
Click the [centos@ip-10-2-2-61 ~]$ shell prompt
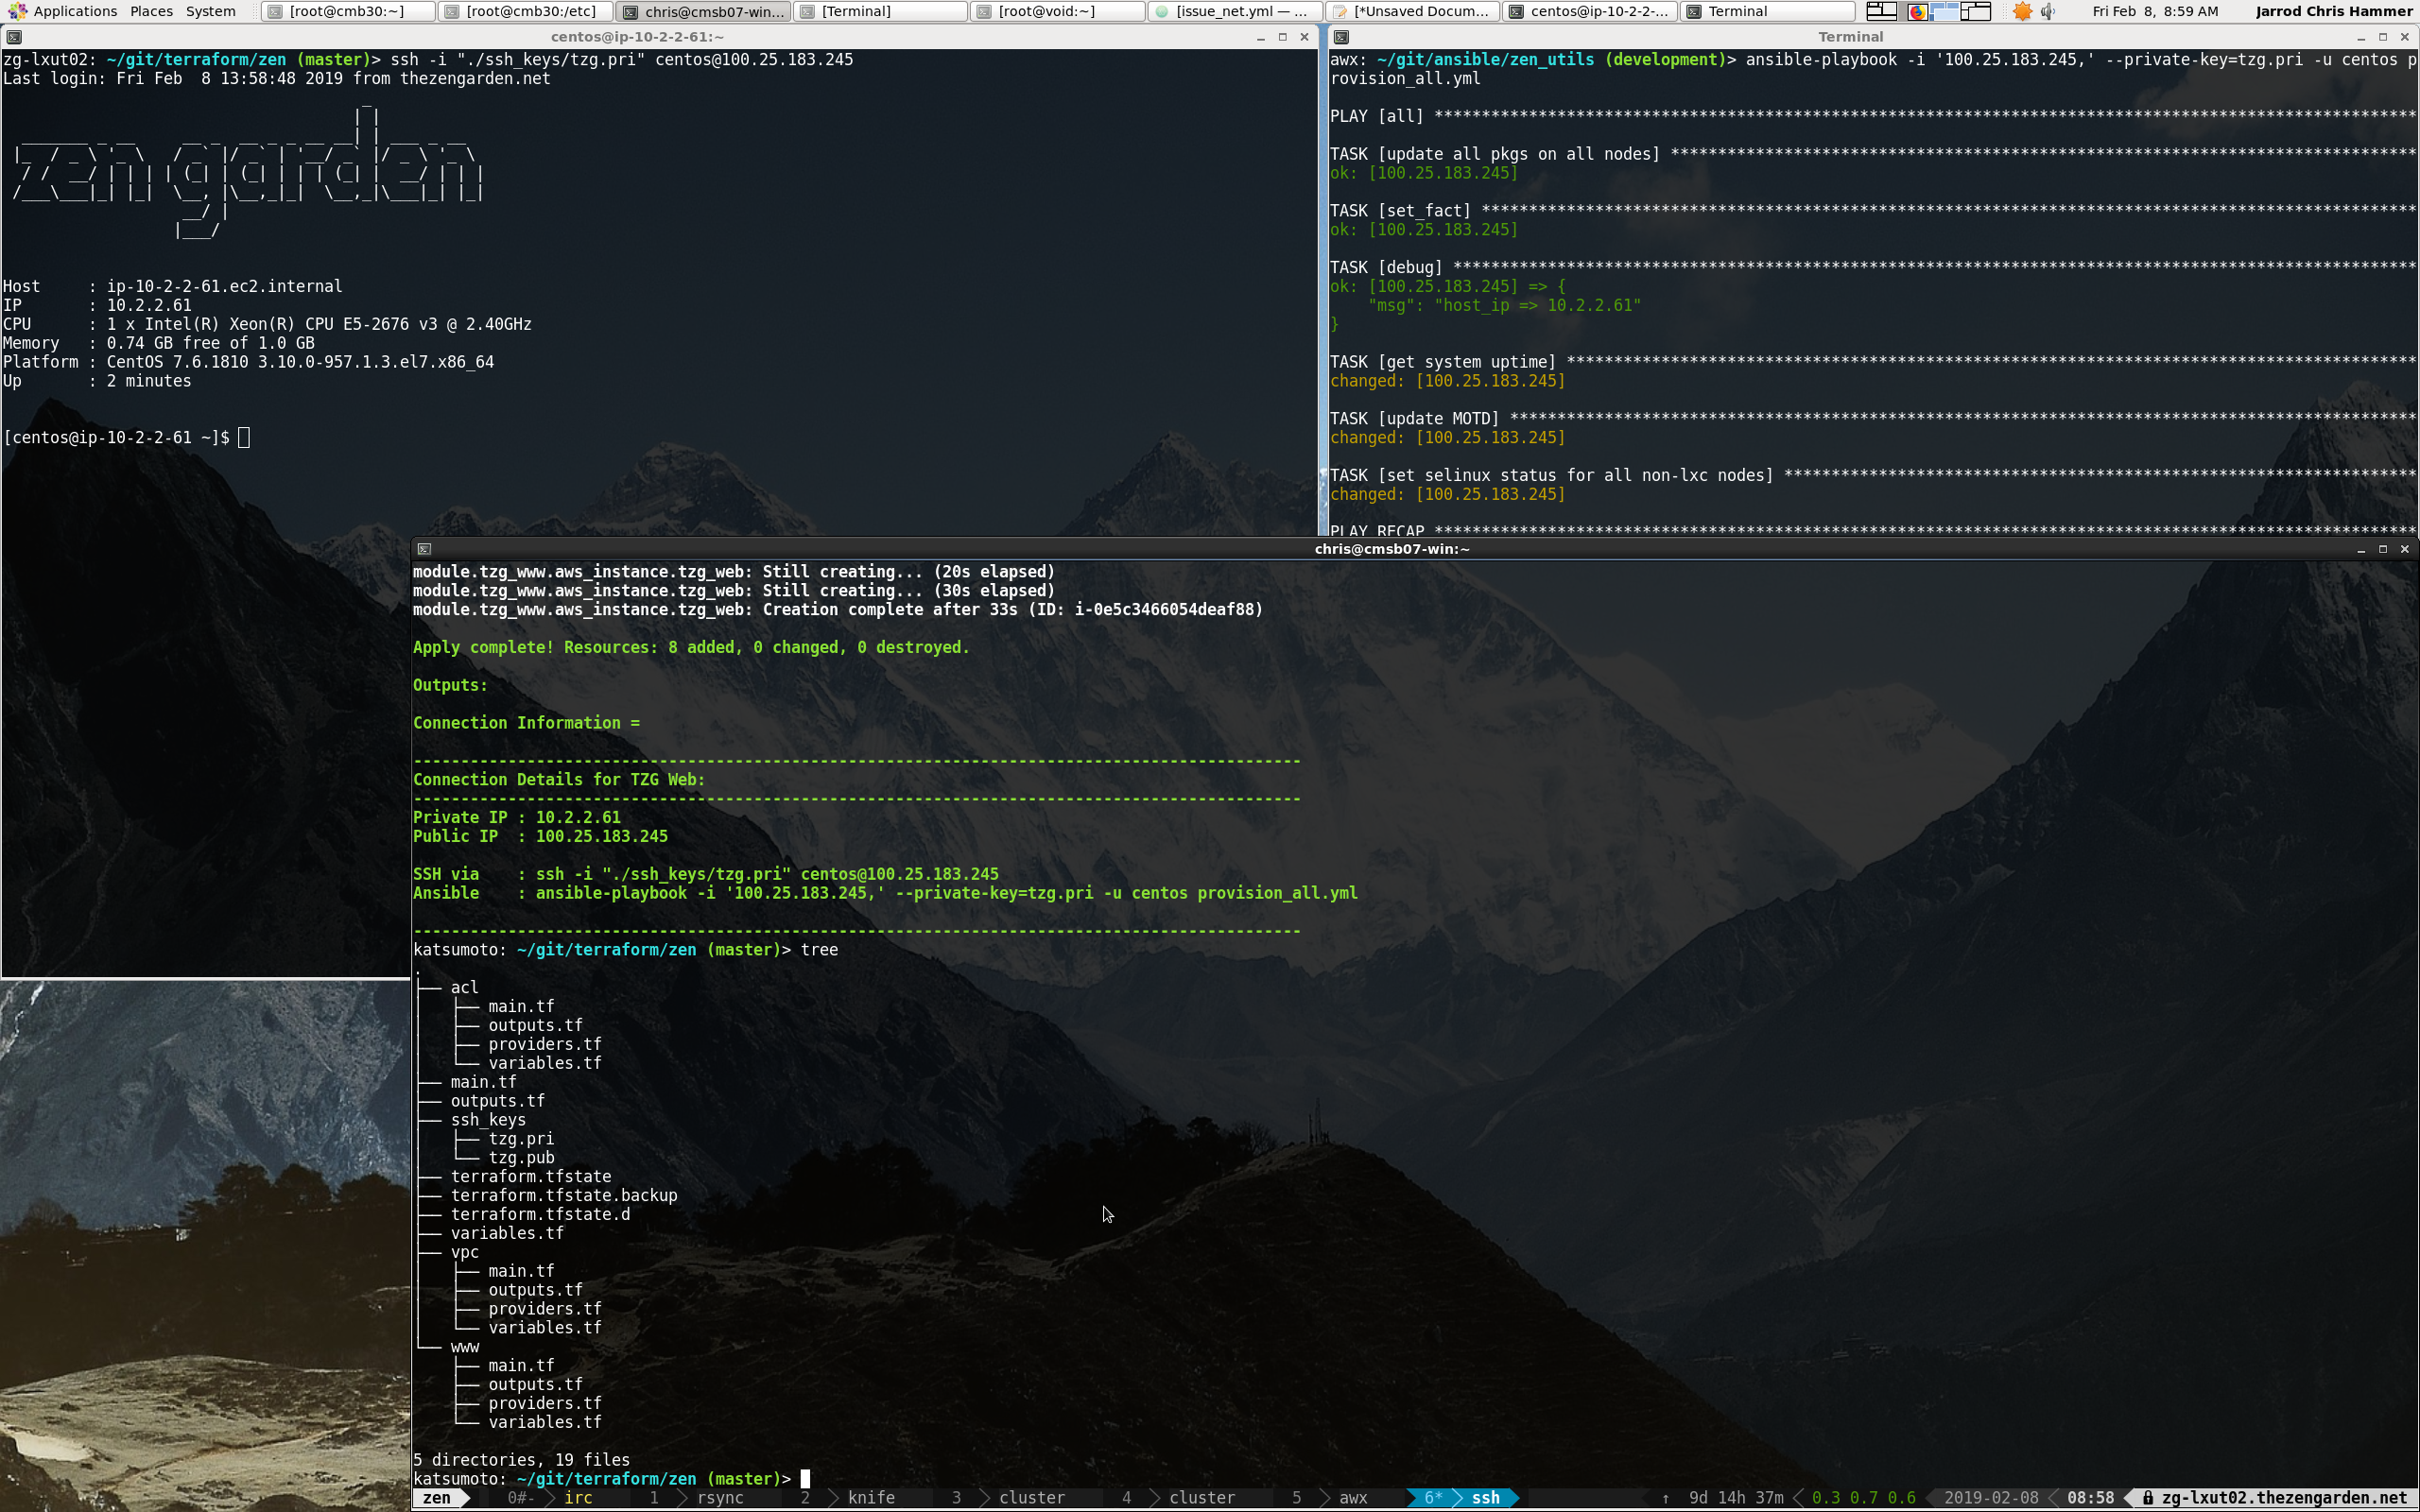[116, 438]
